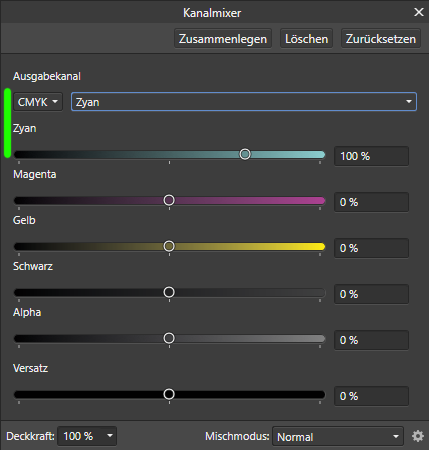Viewport: 429px width, 450px height.
Task: Open the Mischmodus Normal dropdown
Action: coord(338,436)
